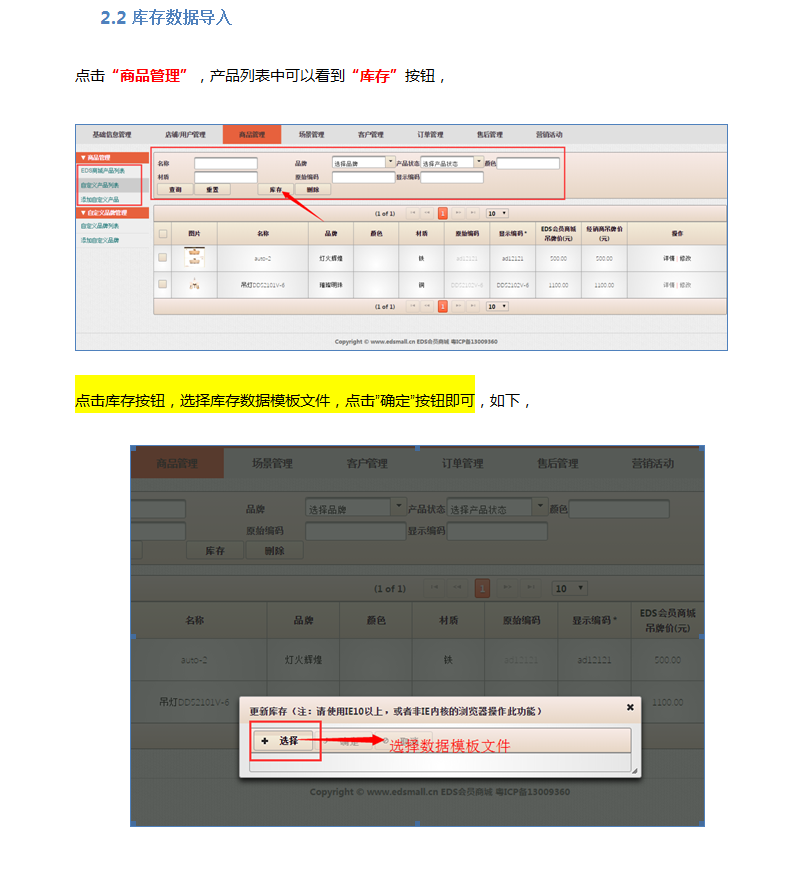
Task: Click first-page icon in bottom paginator below table
Action: 412,306
